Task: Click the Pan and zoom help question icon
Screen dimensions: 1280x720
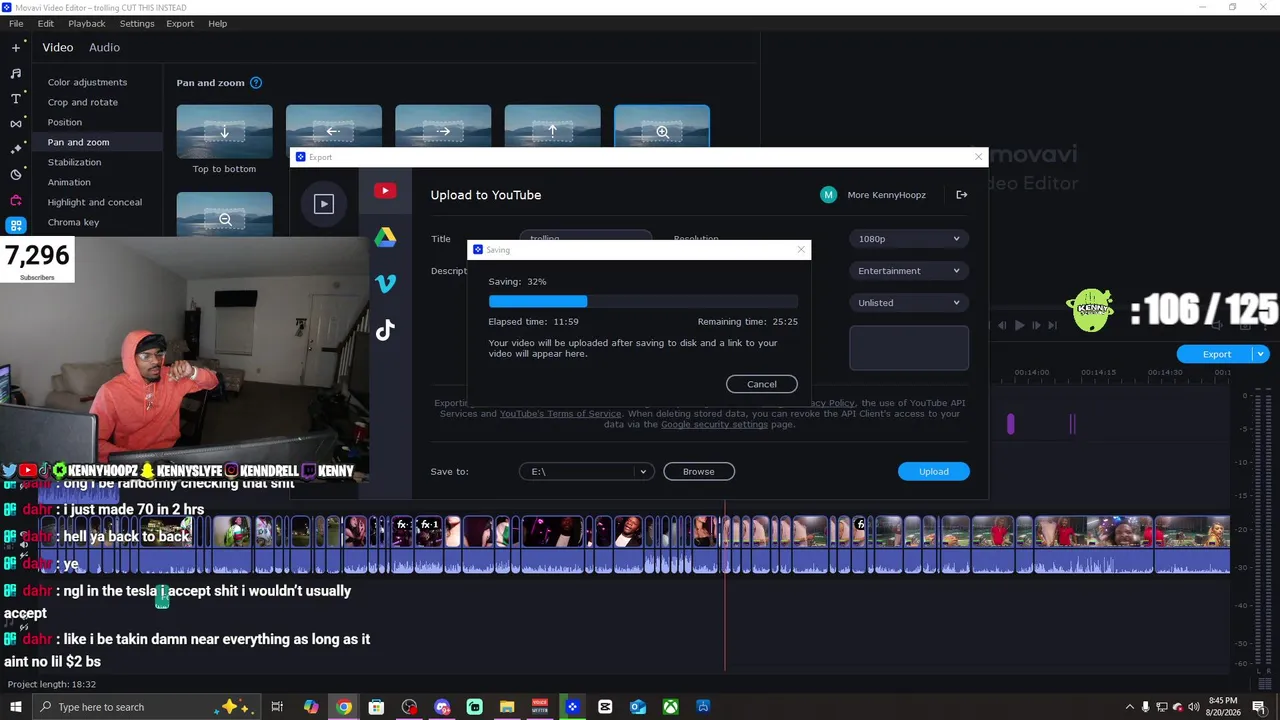Action: tap(256, 83)
